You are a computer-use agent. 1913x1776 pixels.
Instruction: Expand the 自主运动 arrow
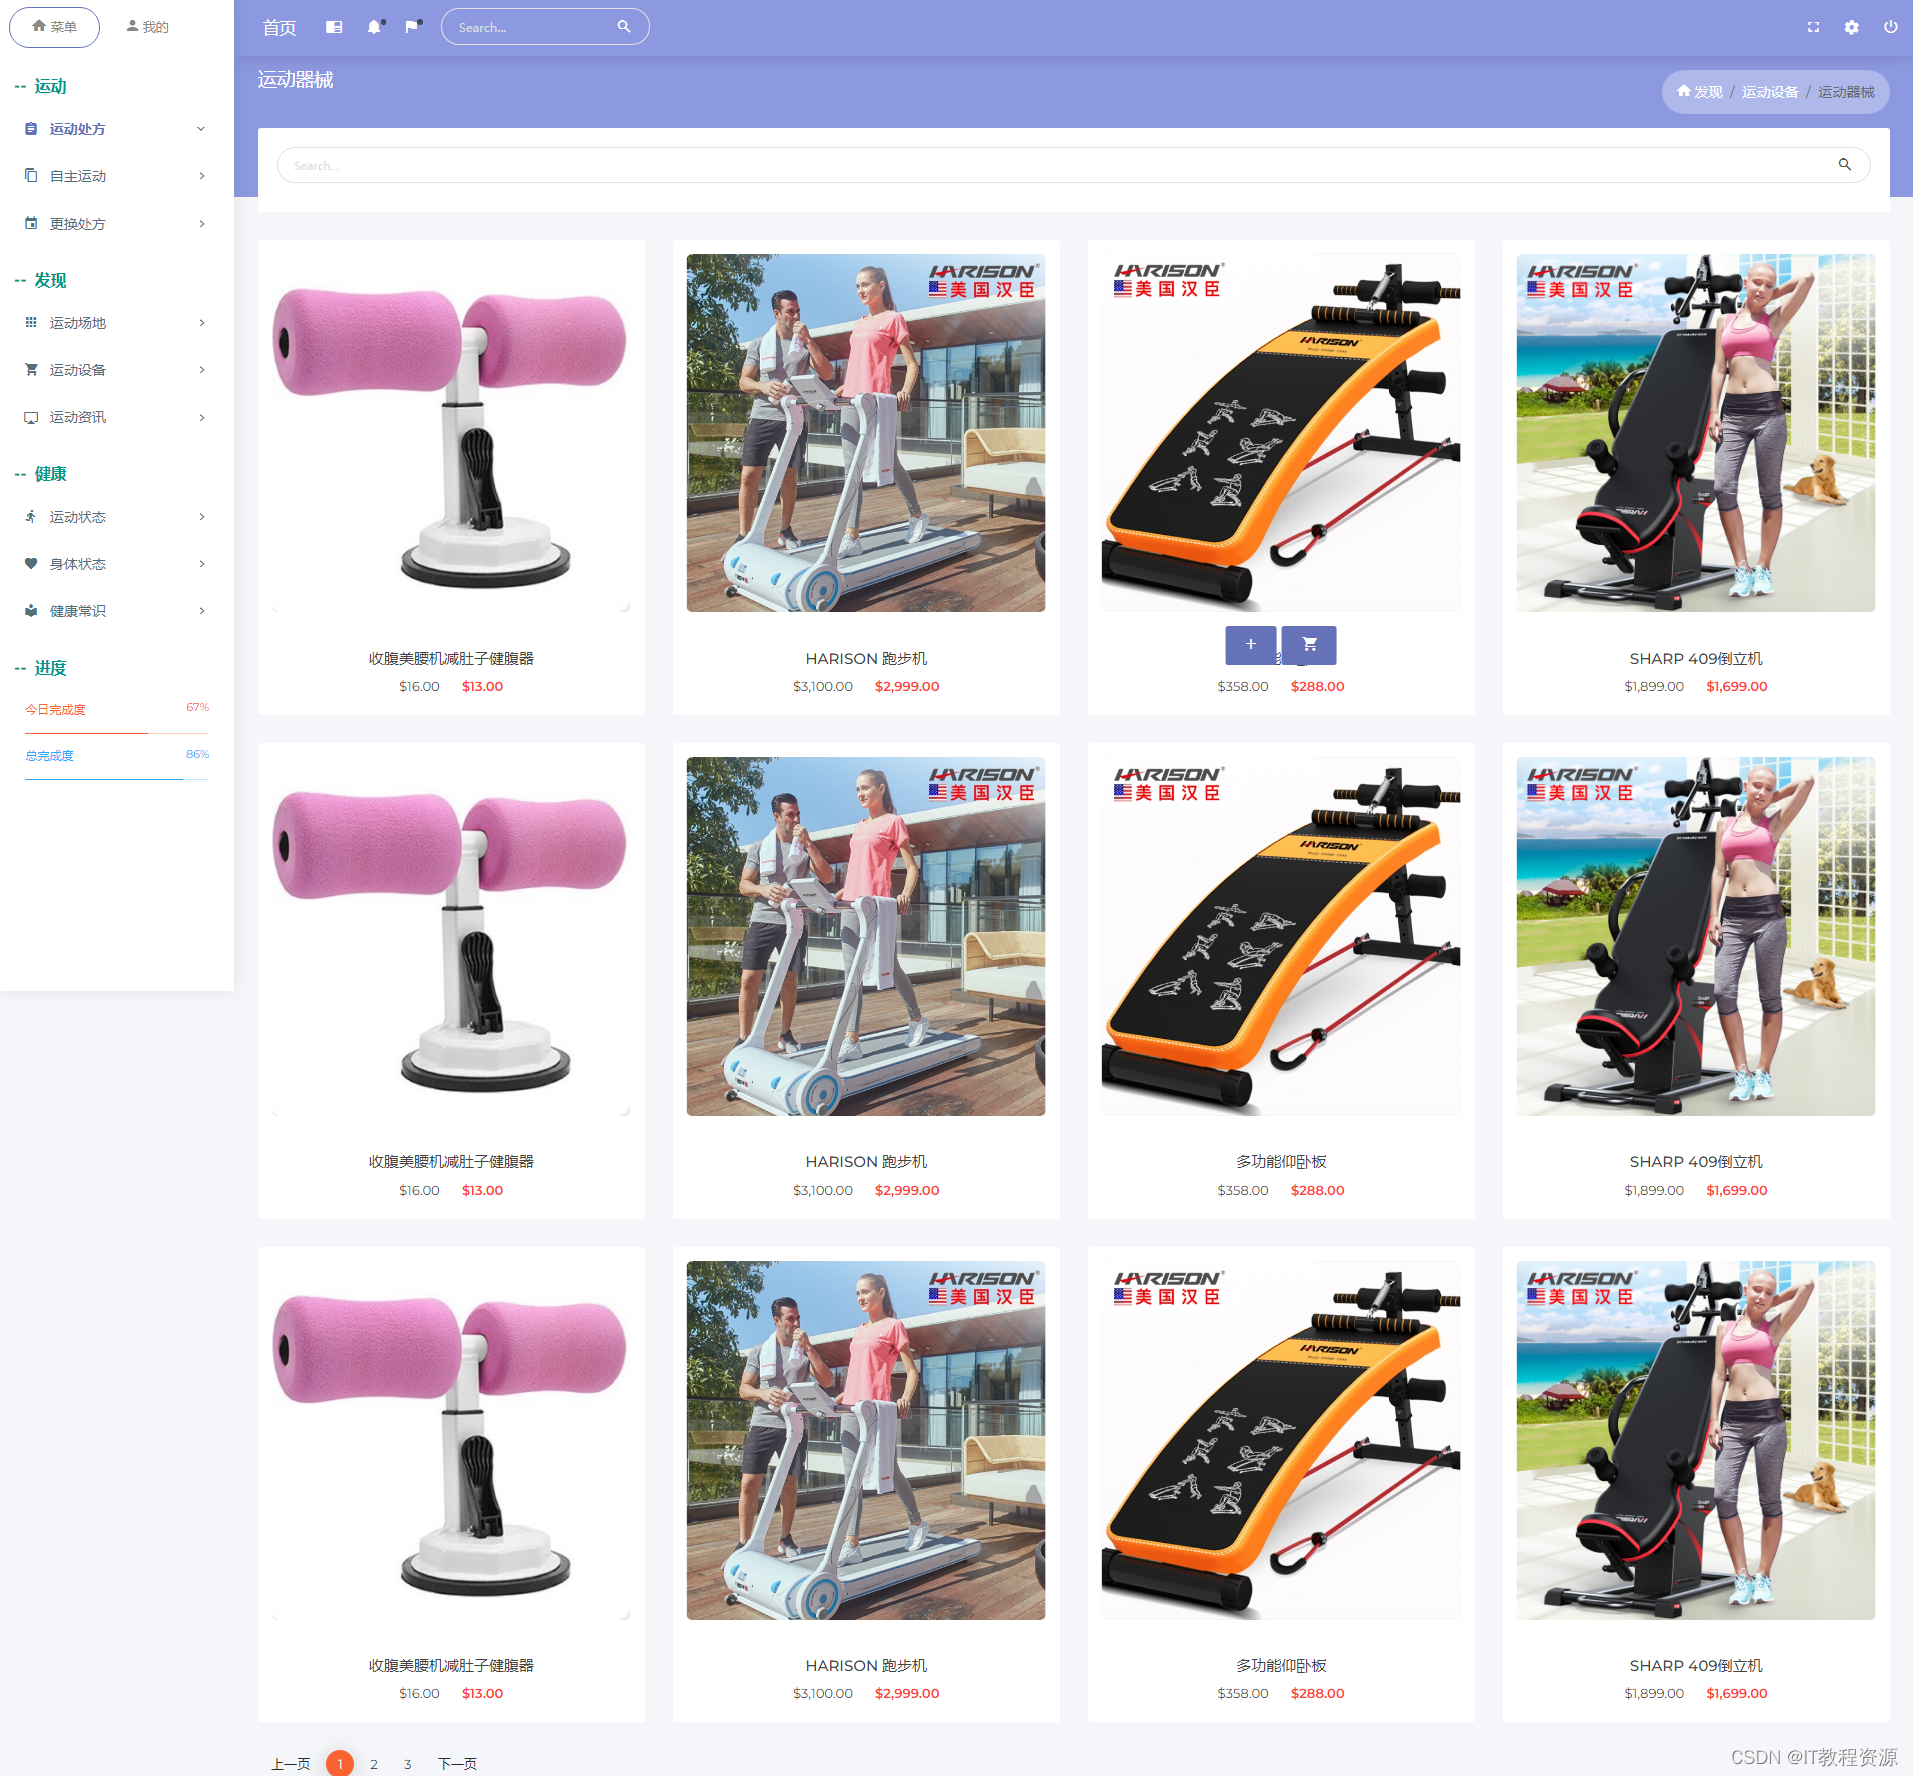pyautogui.click(x=201, y=176)
